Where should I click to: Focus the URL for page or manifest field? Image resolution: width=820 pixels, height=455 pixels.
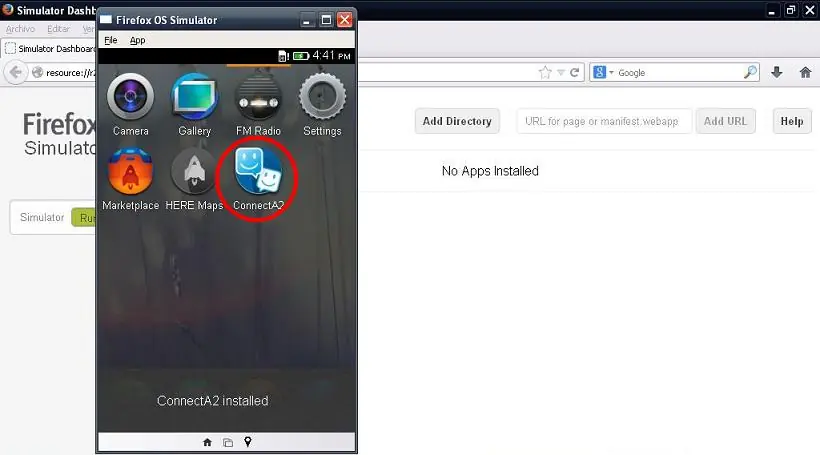coord(604,121)
